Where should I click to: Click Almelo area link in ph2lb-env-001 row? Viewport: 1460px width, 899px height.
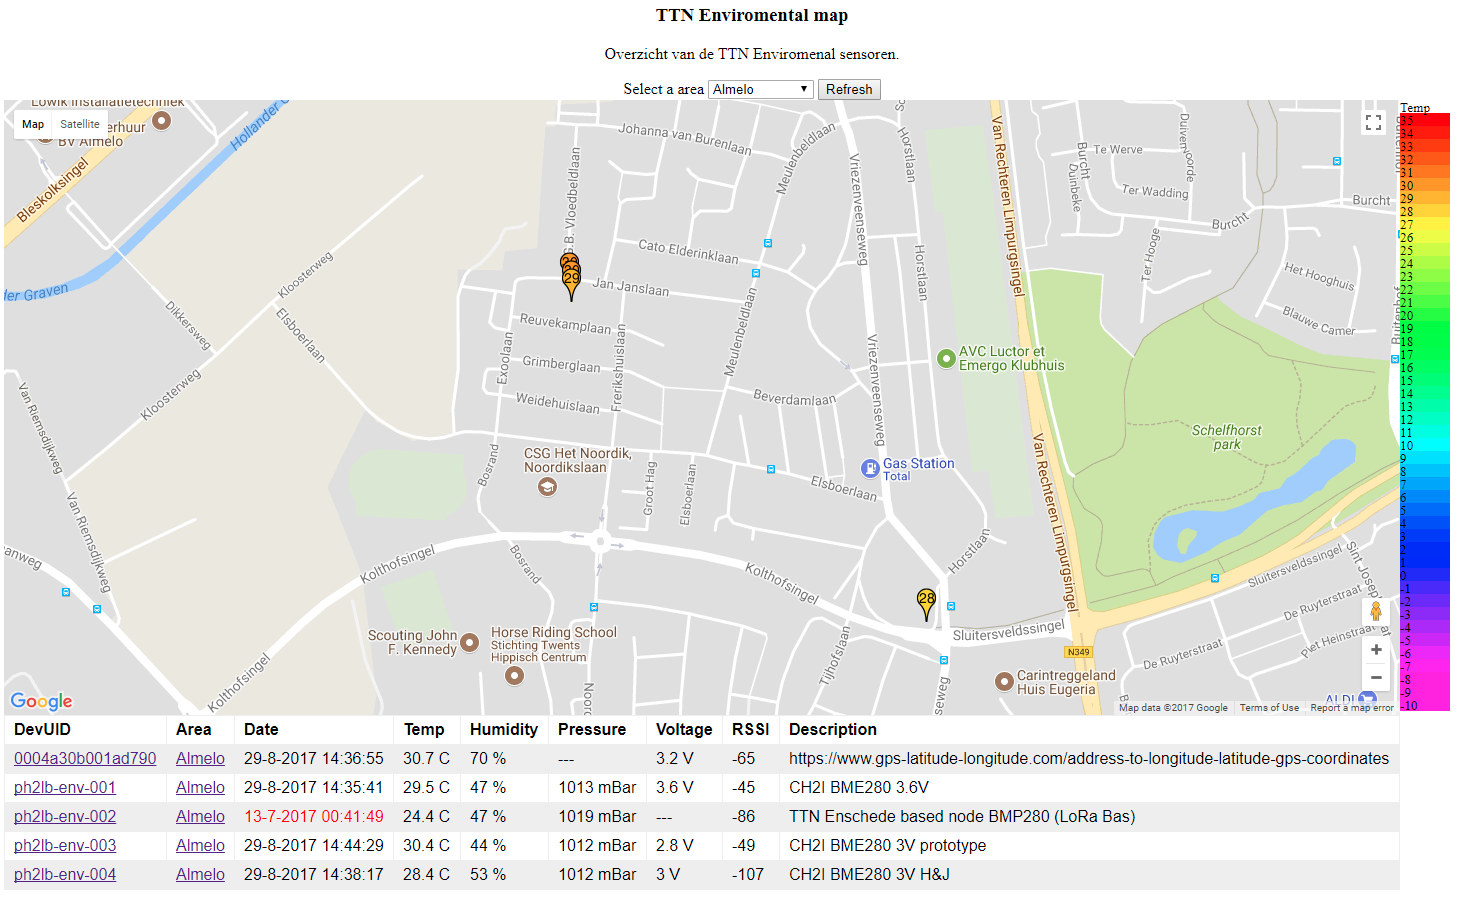200,787
